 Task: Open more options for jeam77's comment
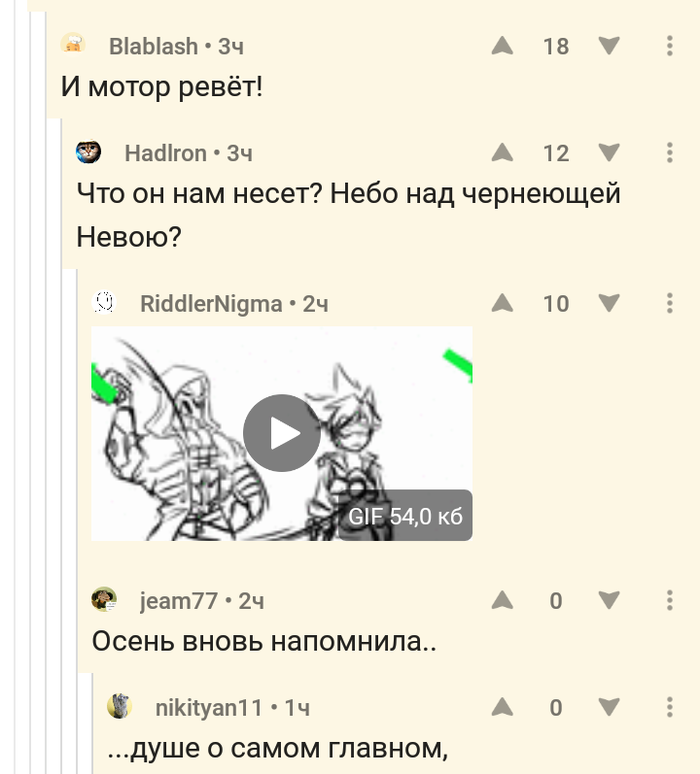click(x=669, y=600)
